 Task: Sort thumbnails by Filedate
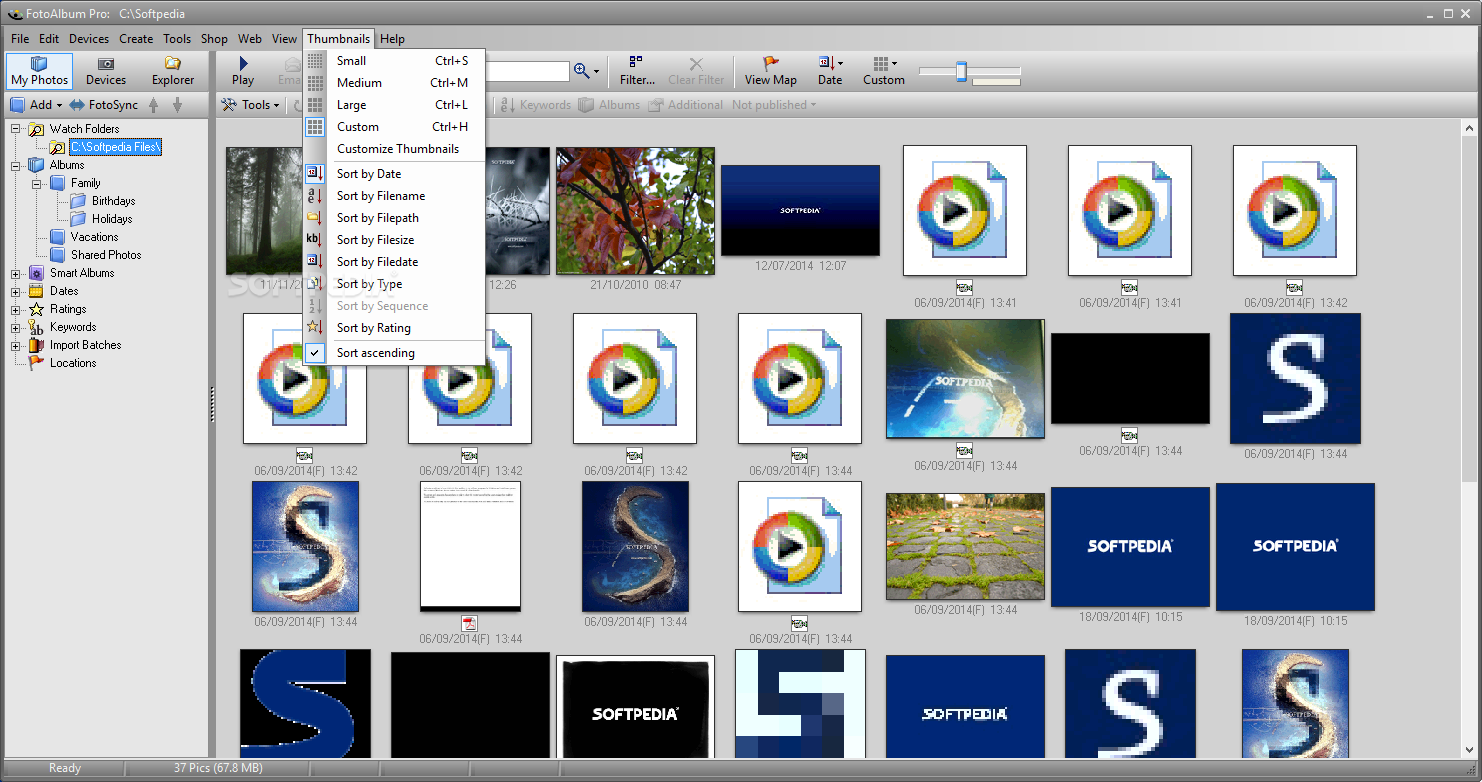coord(395,262)
